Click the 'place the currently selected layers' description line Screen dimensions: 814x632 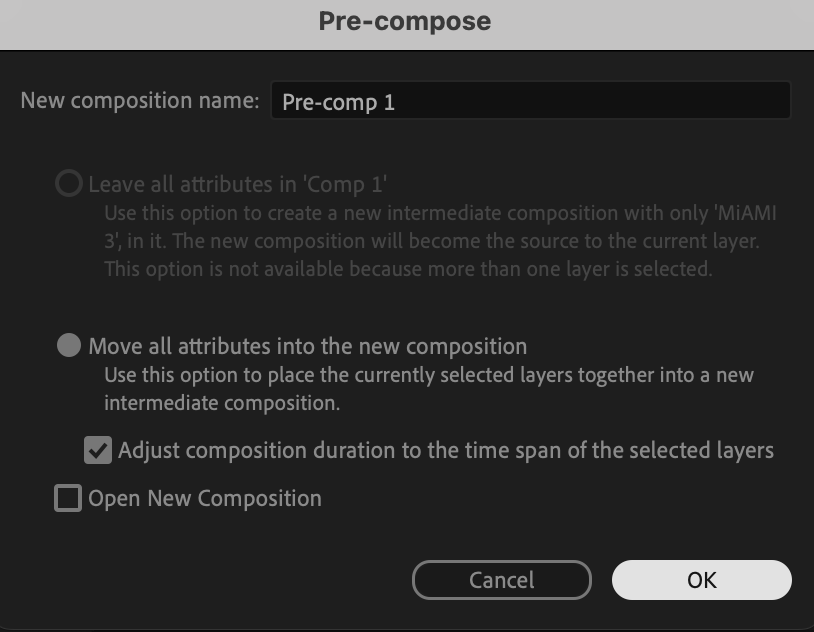pos(429,376)
